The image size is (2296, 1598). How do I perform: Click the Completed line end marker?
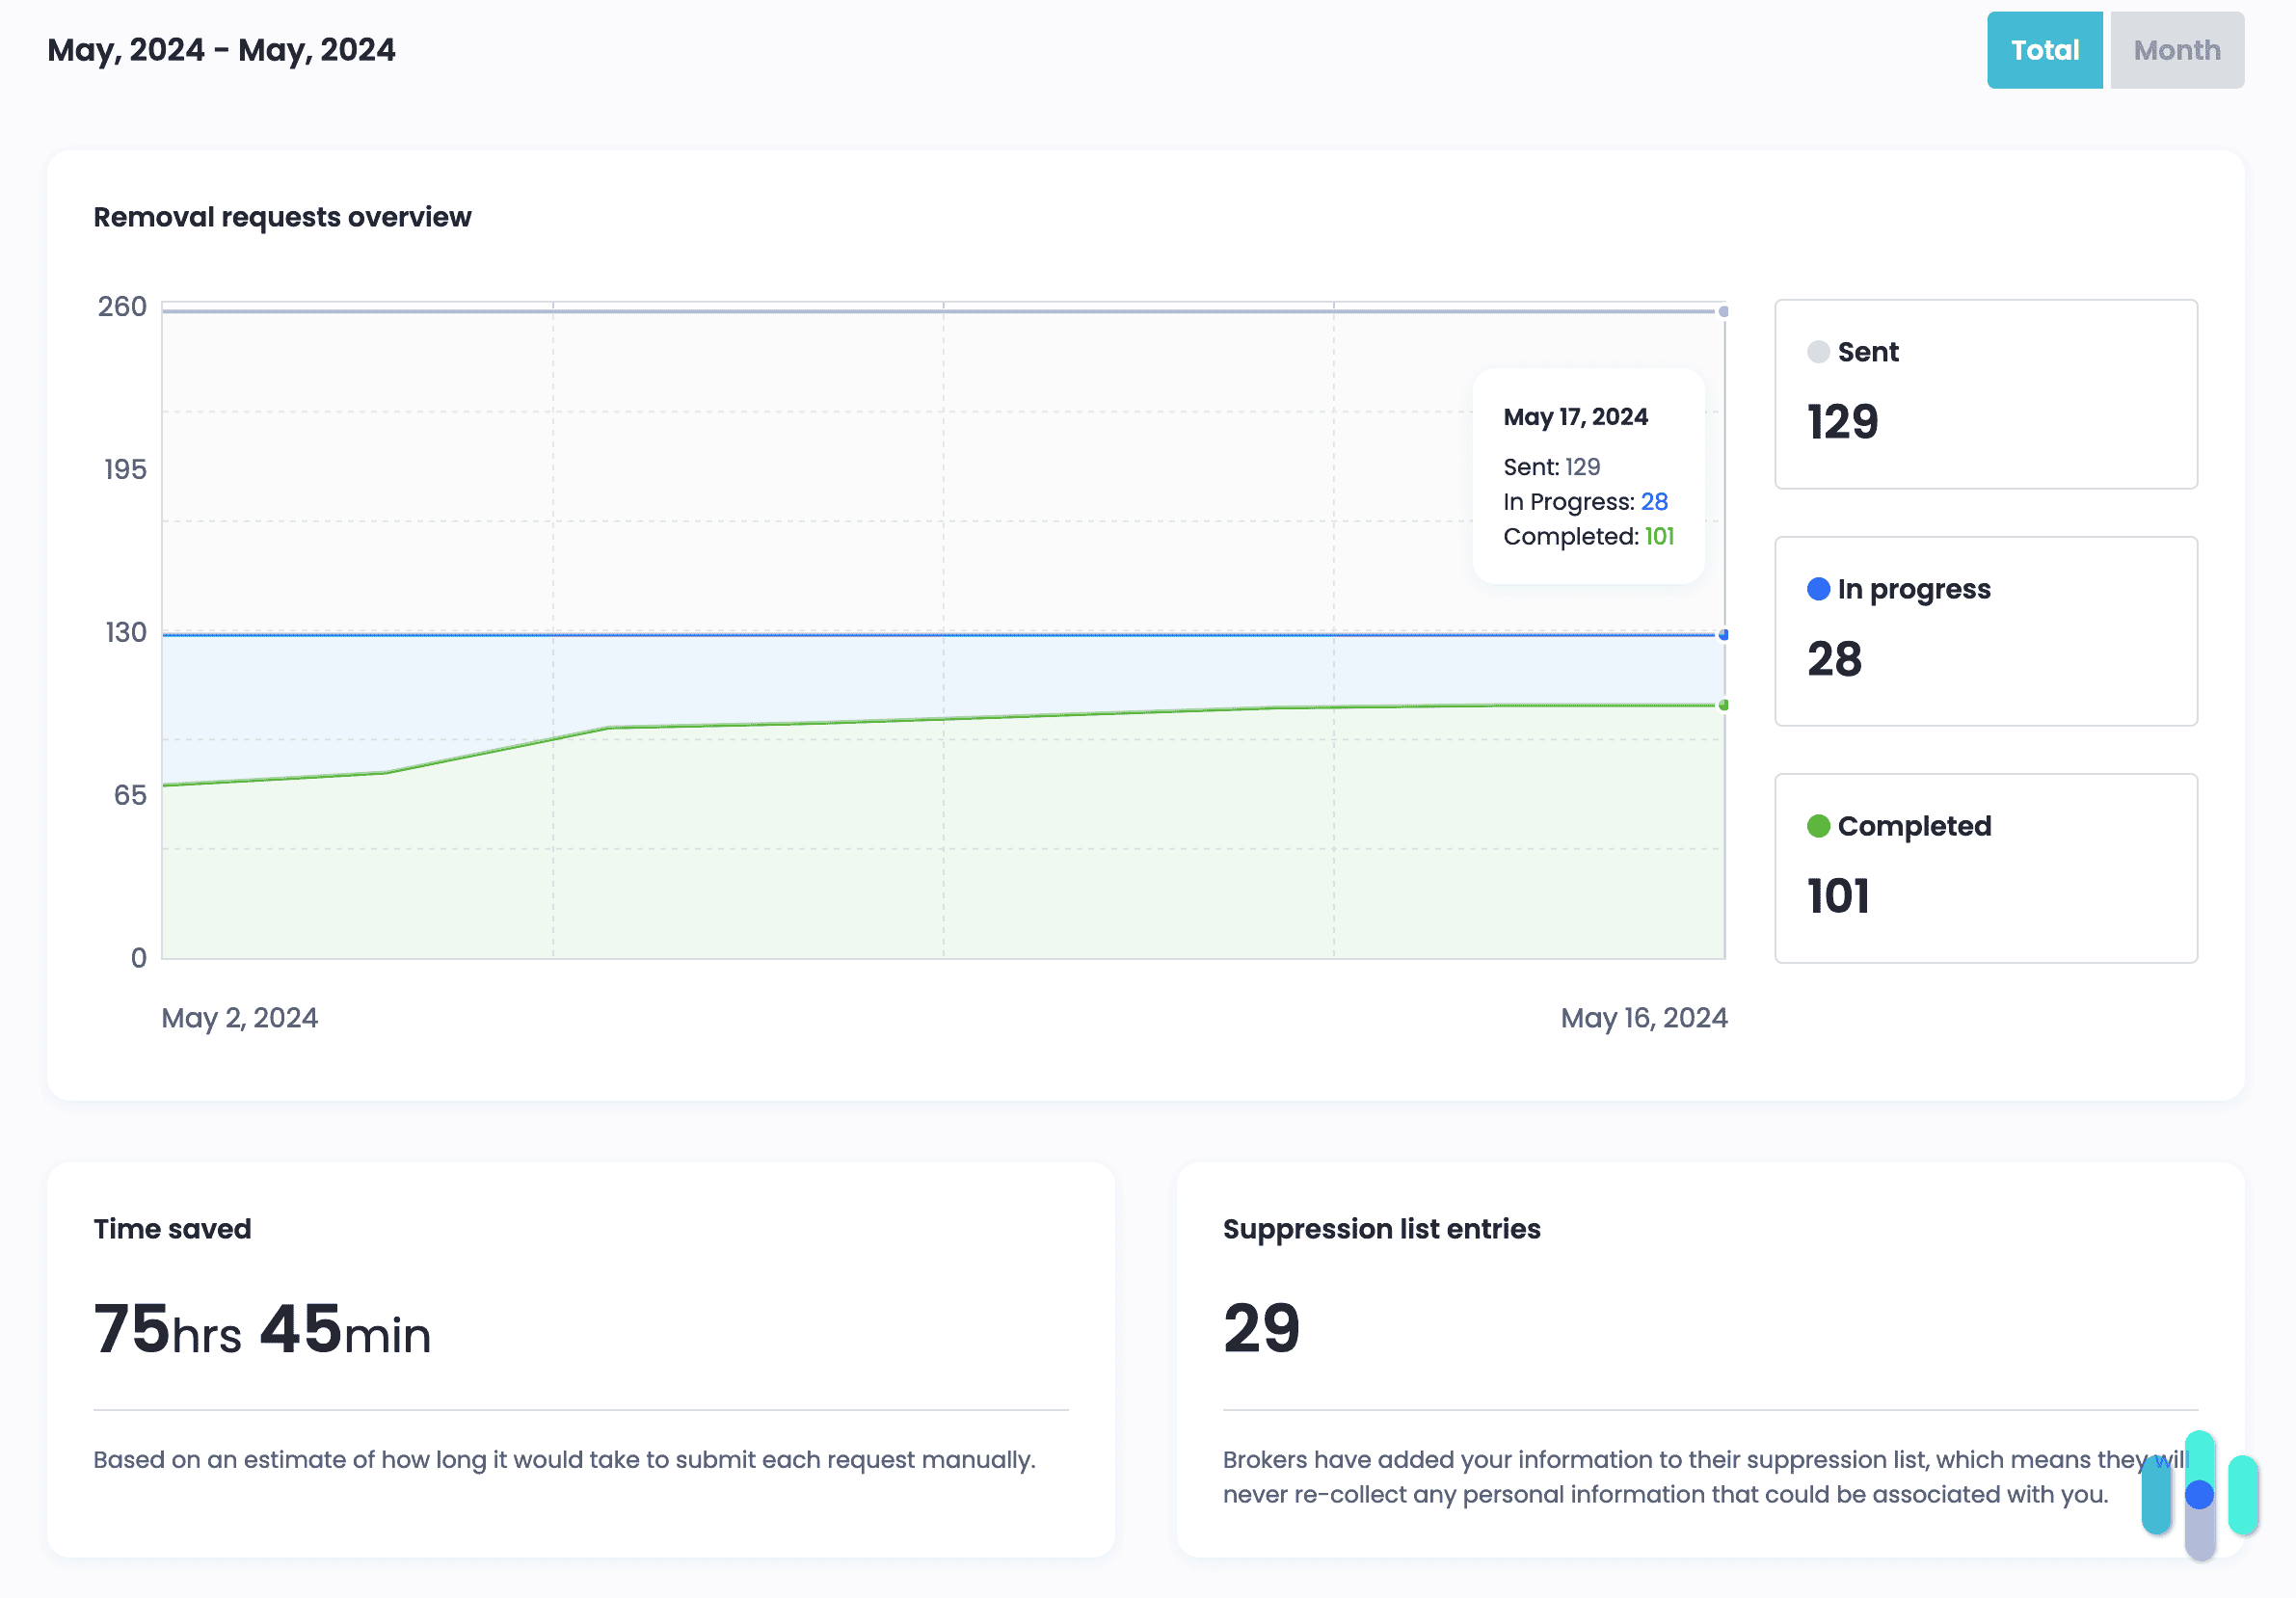(1723, 705)
